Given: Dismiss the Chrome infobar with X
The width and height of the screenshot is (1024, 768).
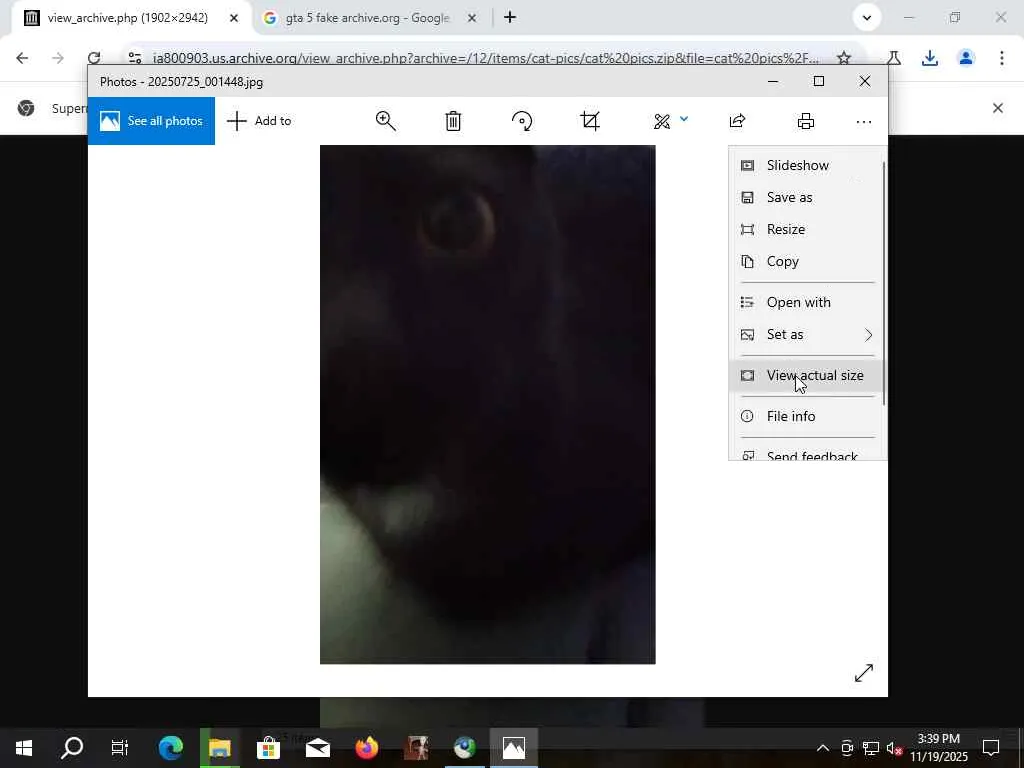Looking at the screenshot, I should click(x=997, y=108).
